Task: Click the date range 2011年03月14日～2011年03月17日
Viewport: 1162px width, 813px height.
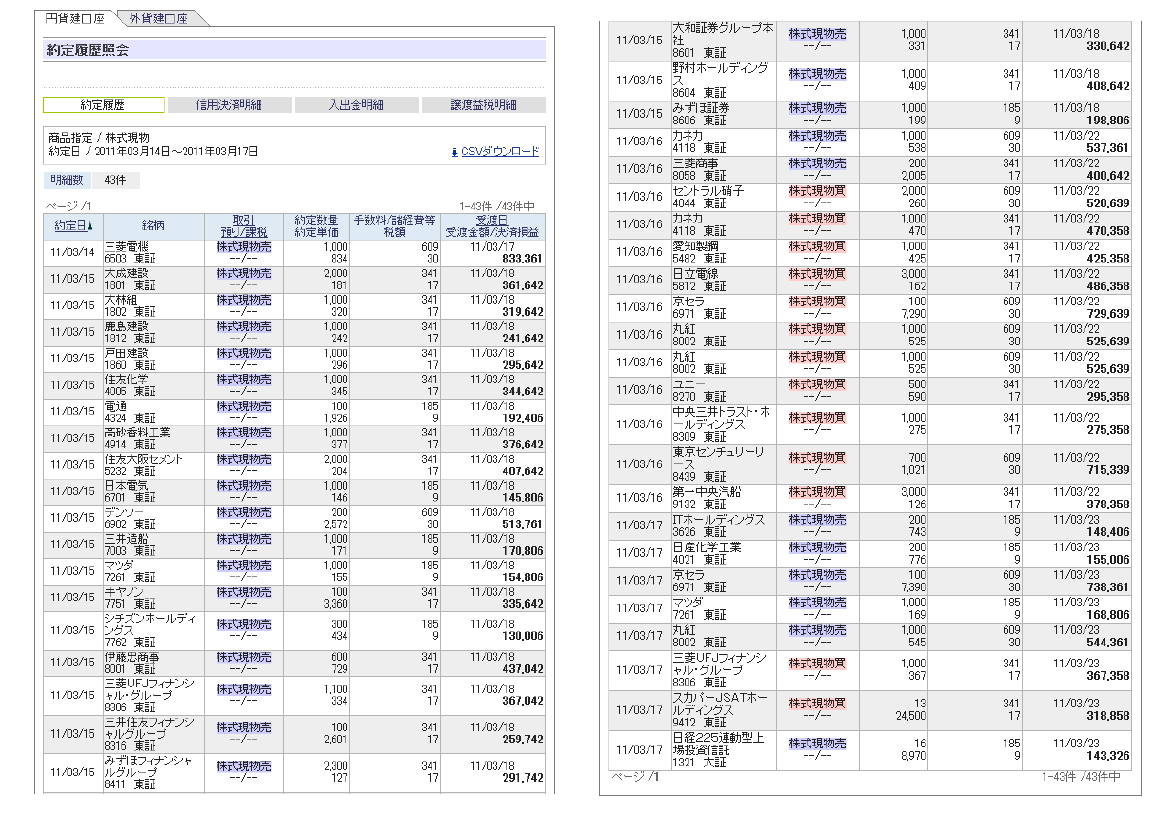Action: [176, 151]
